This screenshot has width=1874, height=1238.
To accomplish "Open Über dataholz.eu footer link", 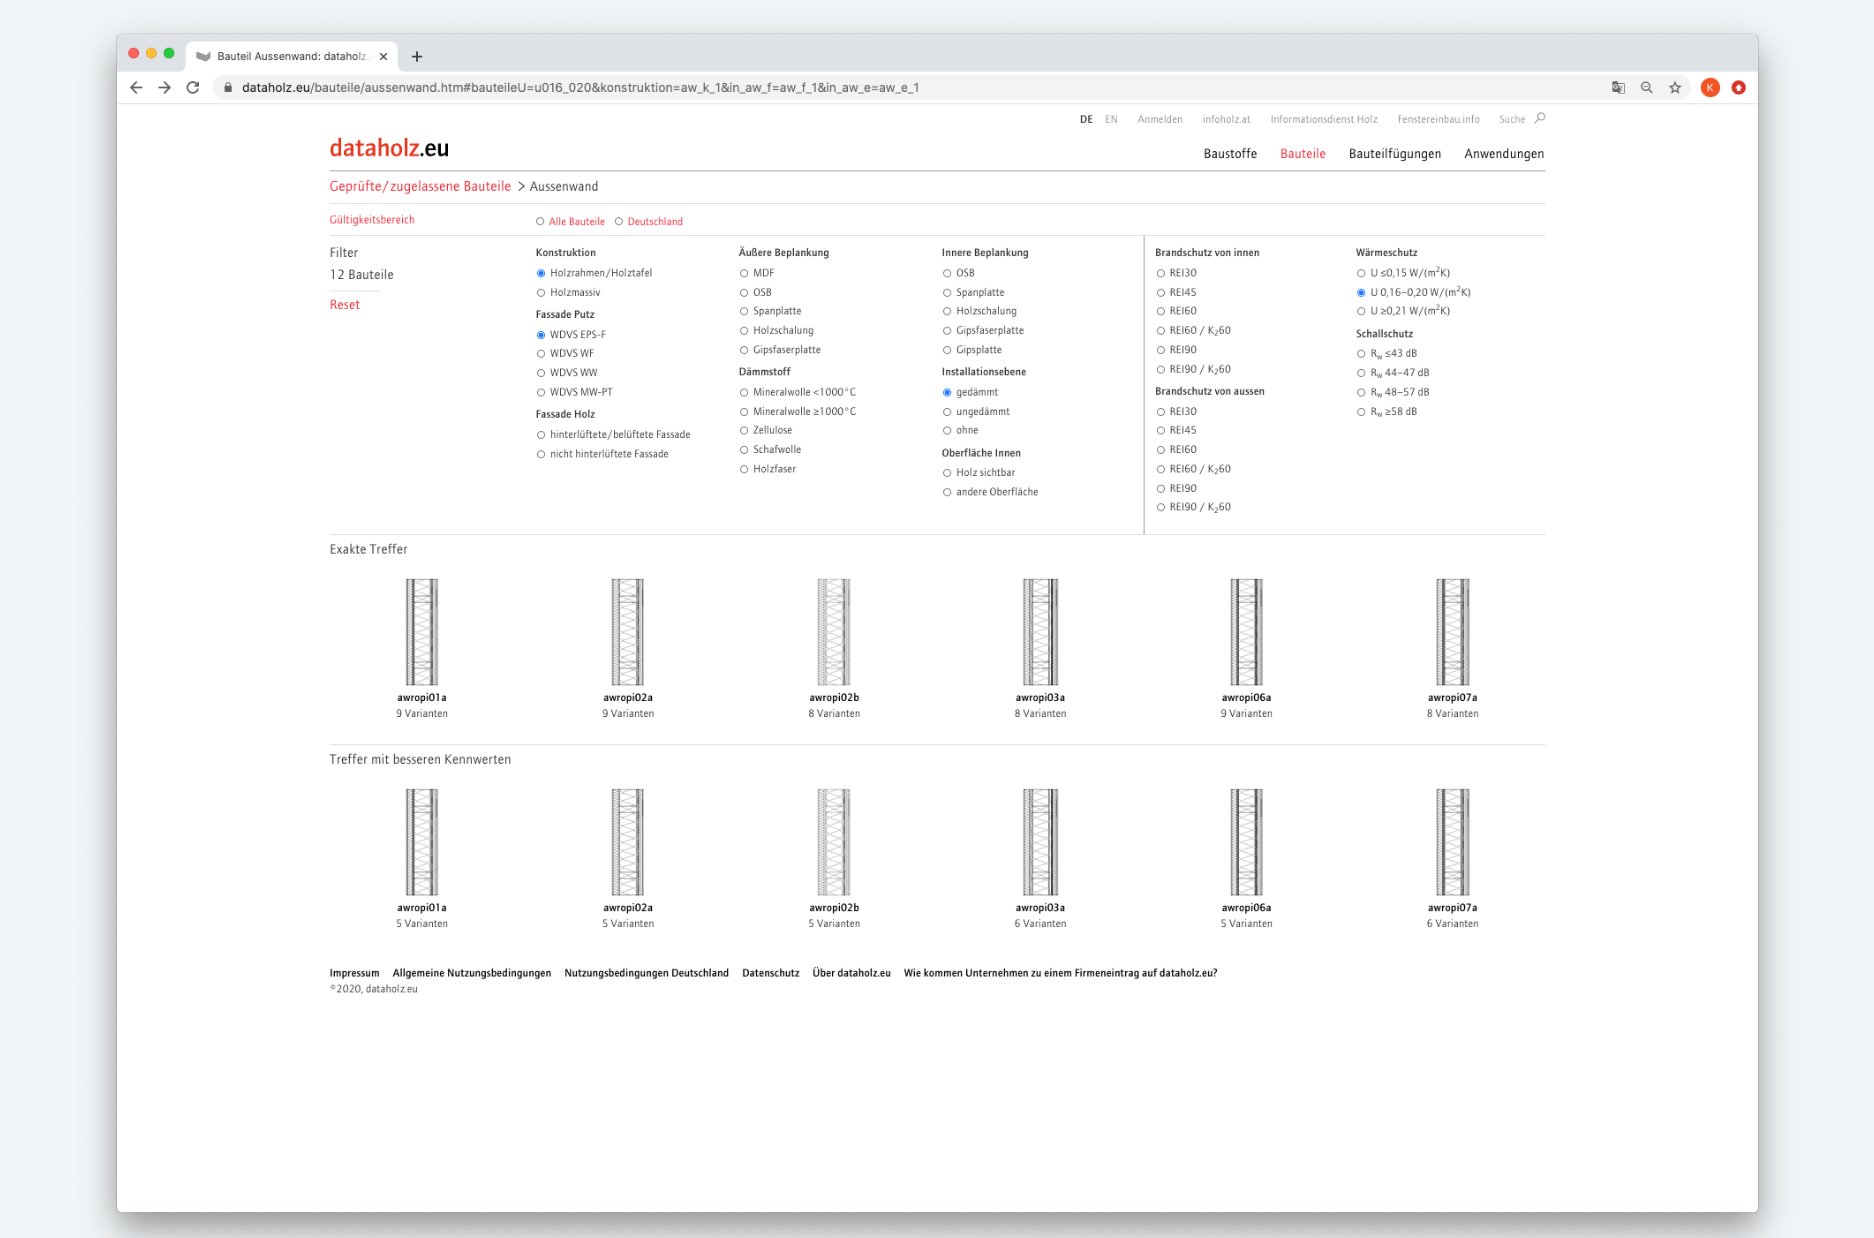I will tap(851, 973).
